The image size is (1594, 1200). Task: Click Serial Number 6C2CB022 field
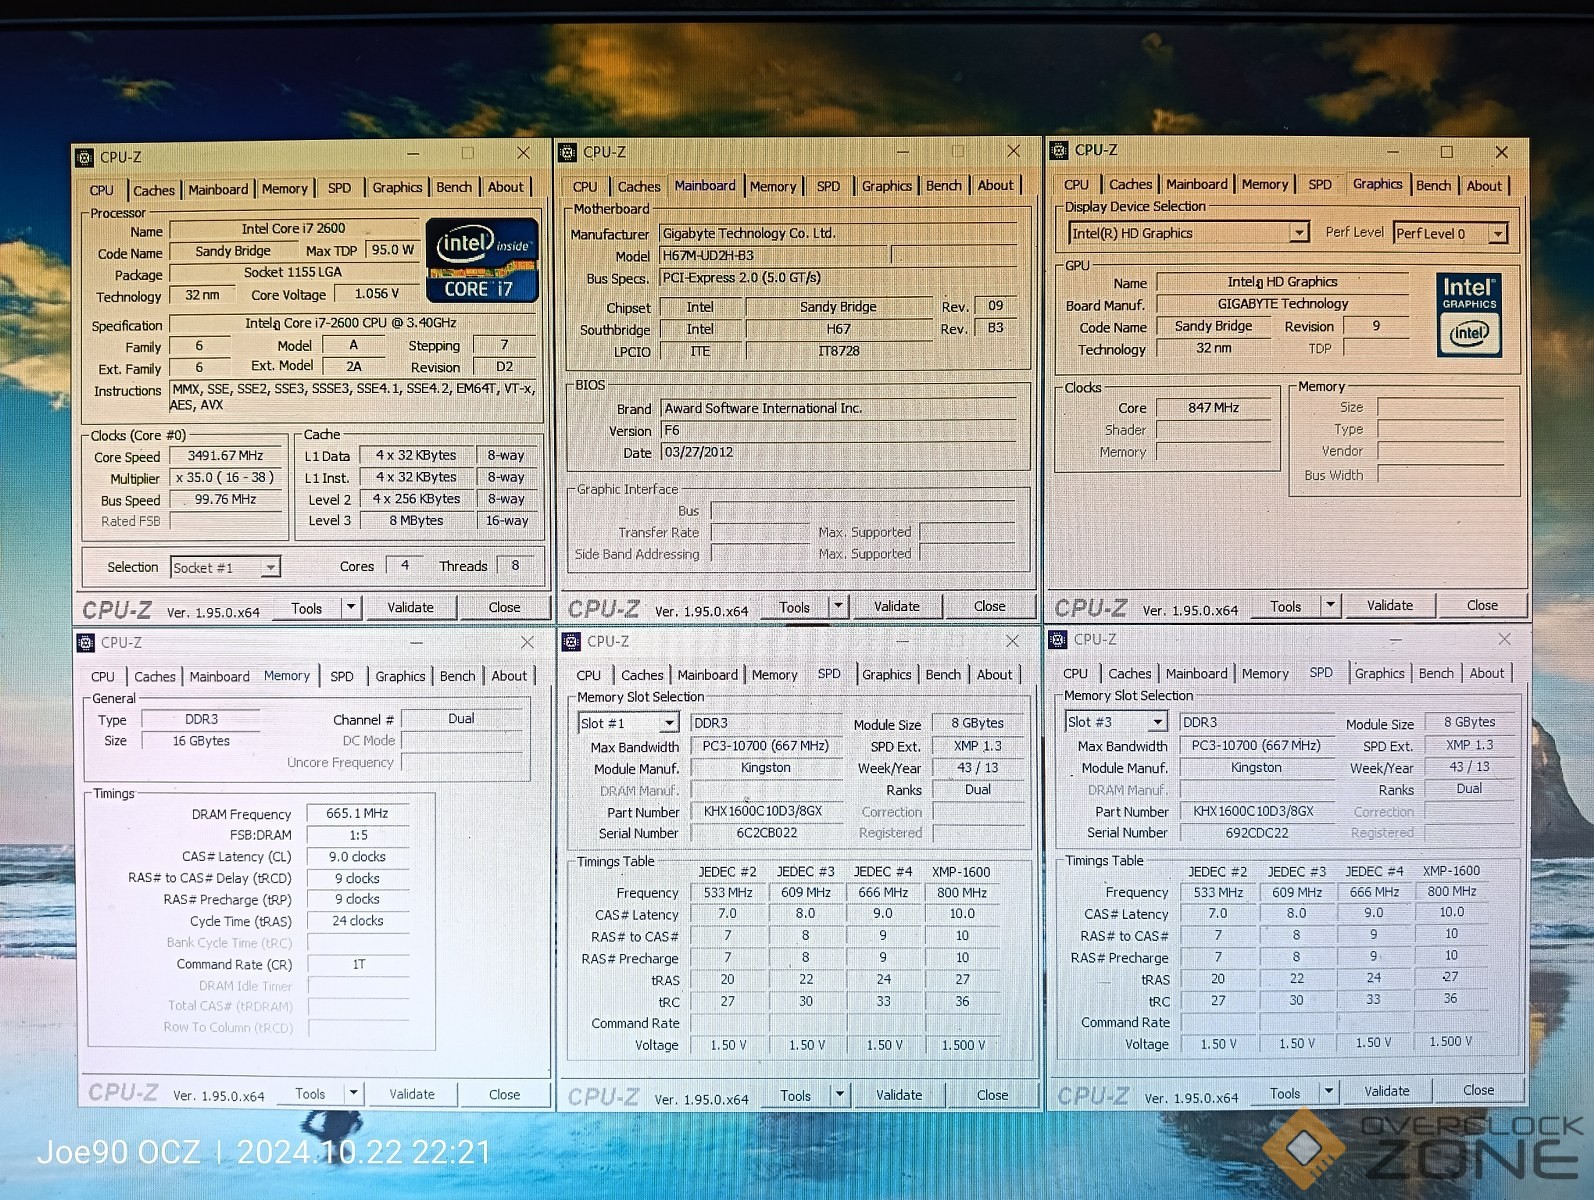pos(767,833)
